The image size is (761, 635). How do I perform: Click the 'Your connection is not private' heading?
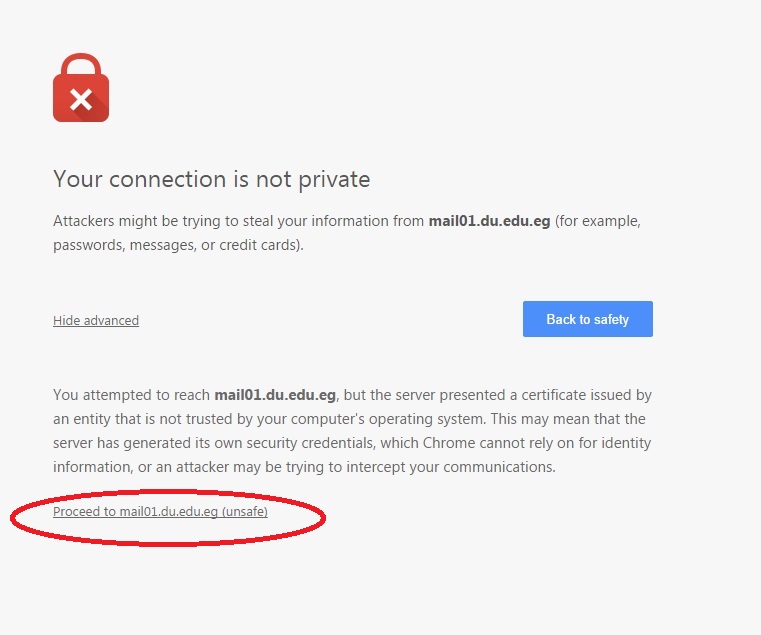(212, 179)
